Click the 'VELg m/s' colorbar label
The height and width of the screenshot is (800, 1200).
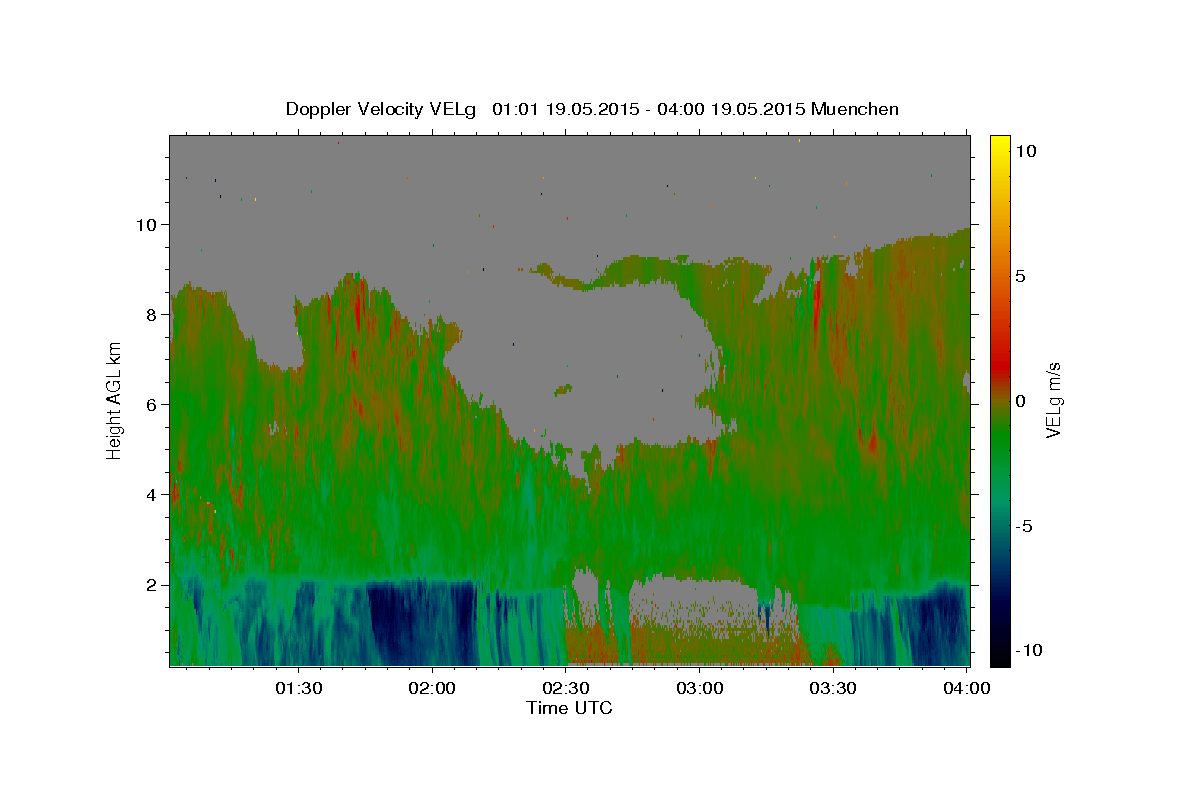point(1053,400)
